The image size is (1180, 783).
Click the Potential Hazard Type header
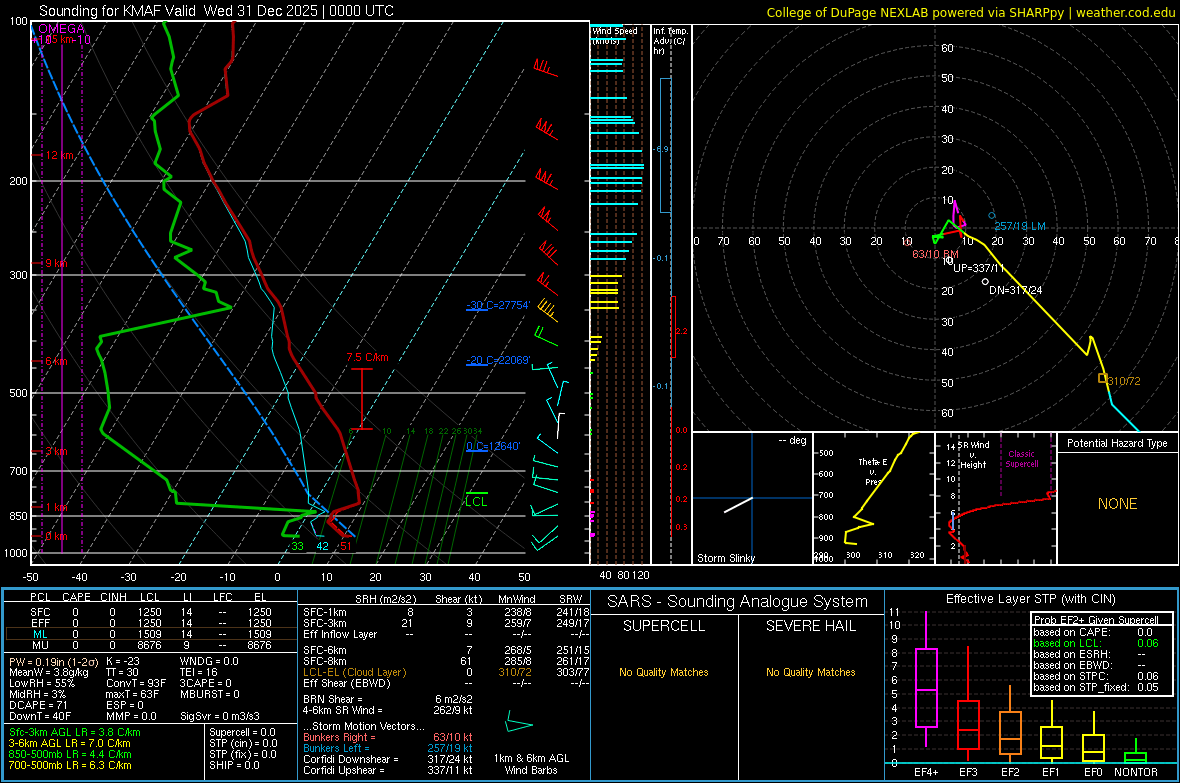tap(1117, 443)
